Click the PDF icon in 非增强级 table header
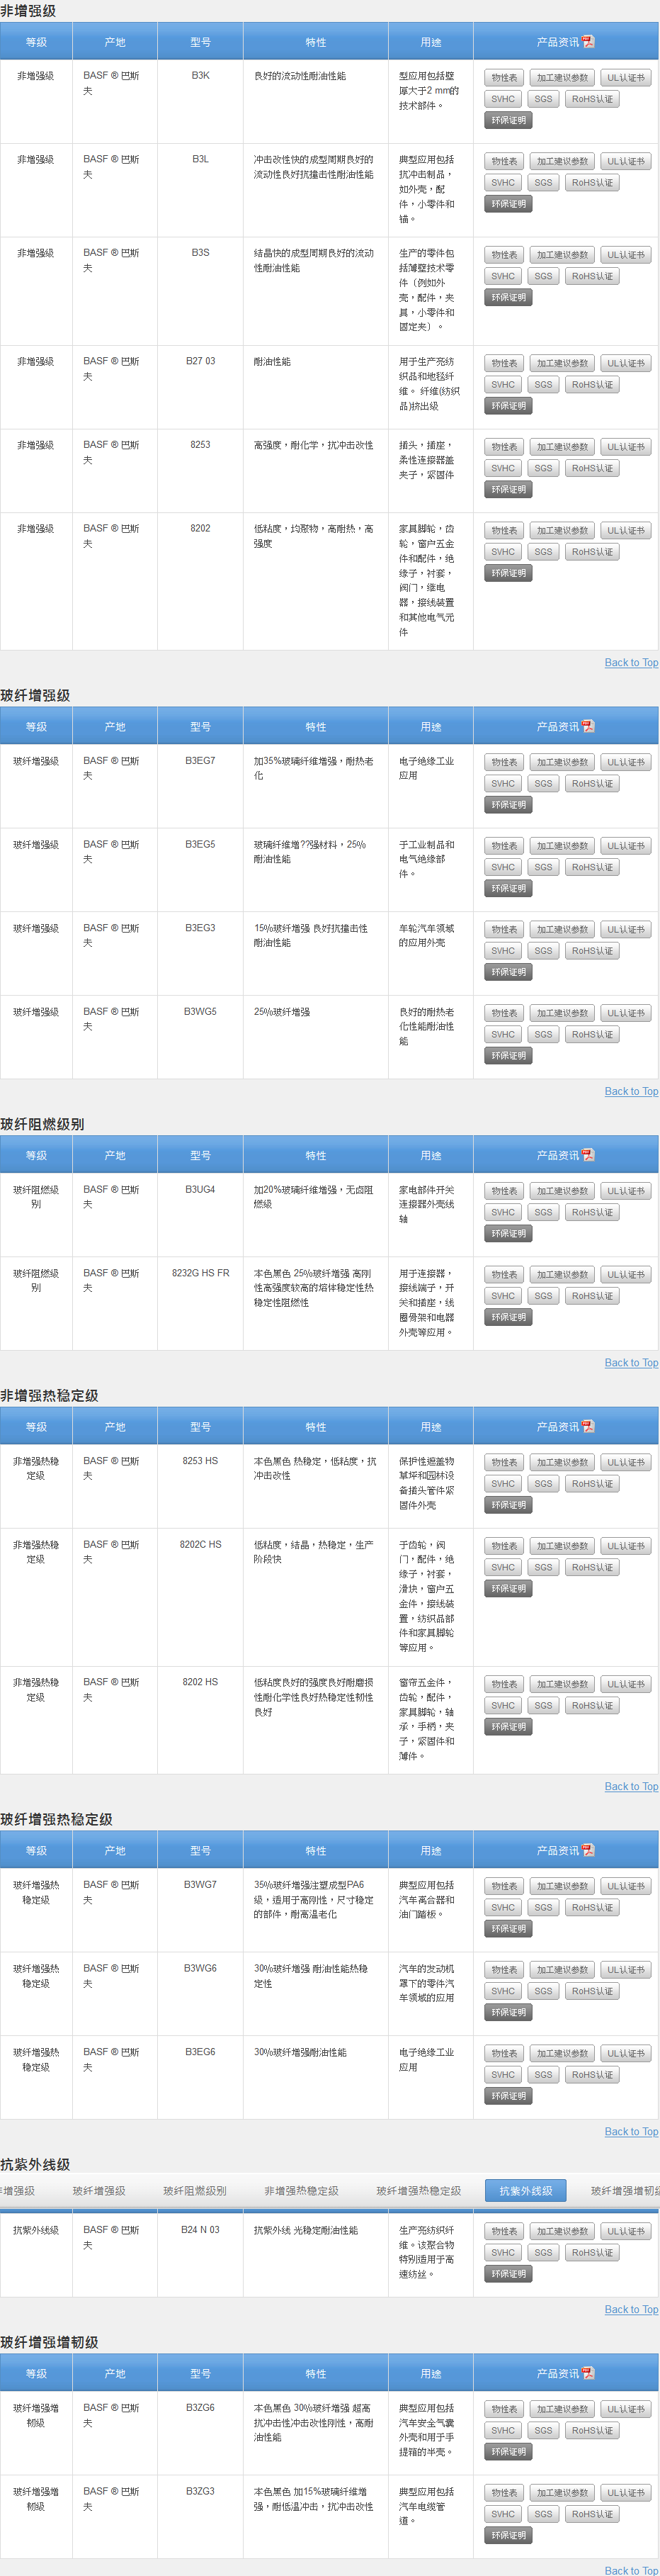 pos(588,42)
